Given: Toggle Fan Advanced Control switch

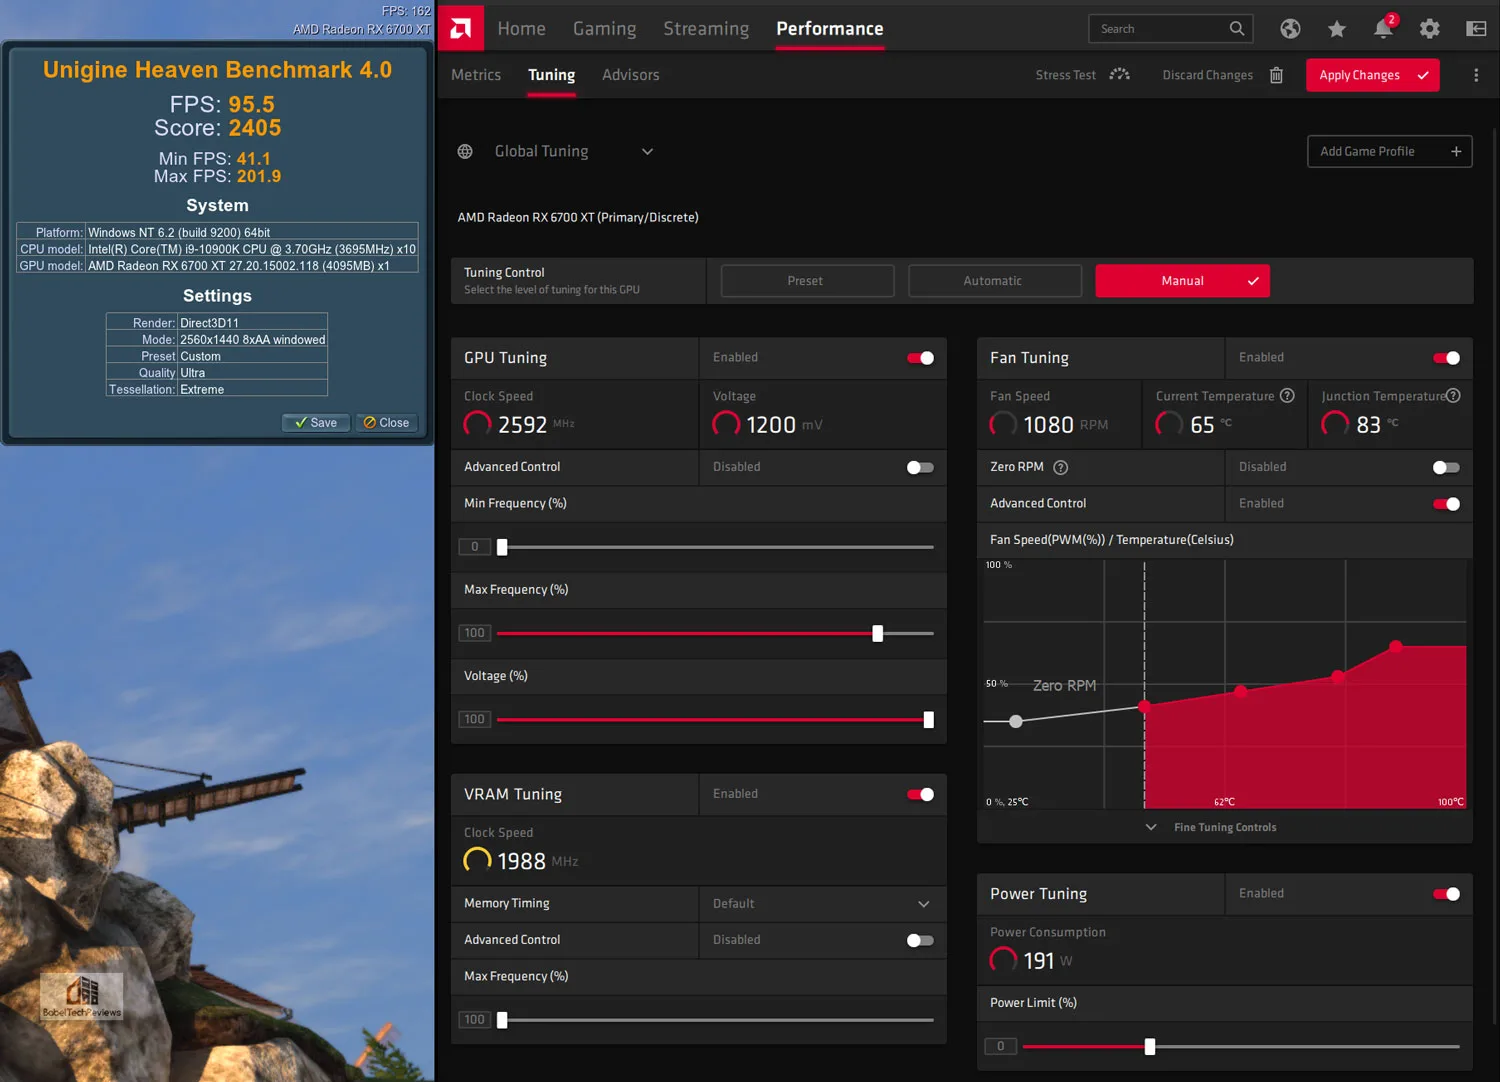Looking at the screenshot, I should [x=1446, y=504].
